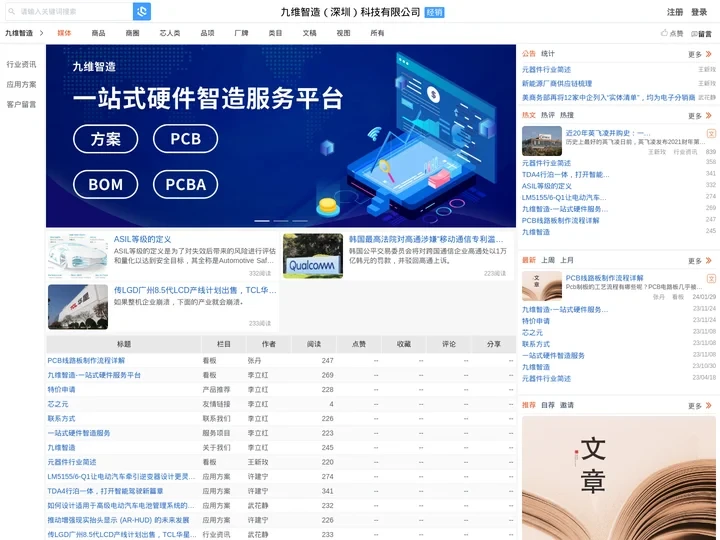Open 新能源厂商供应链梳理 announcement

[x=557, y=84]
